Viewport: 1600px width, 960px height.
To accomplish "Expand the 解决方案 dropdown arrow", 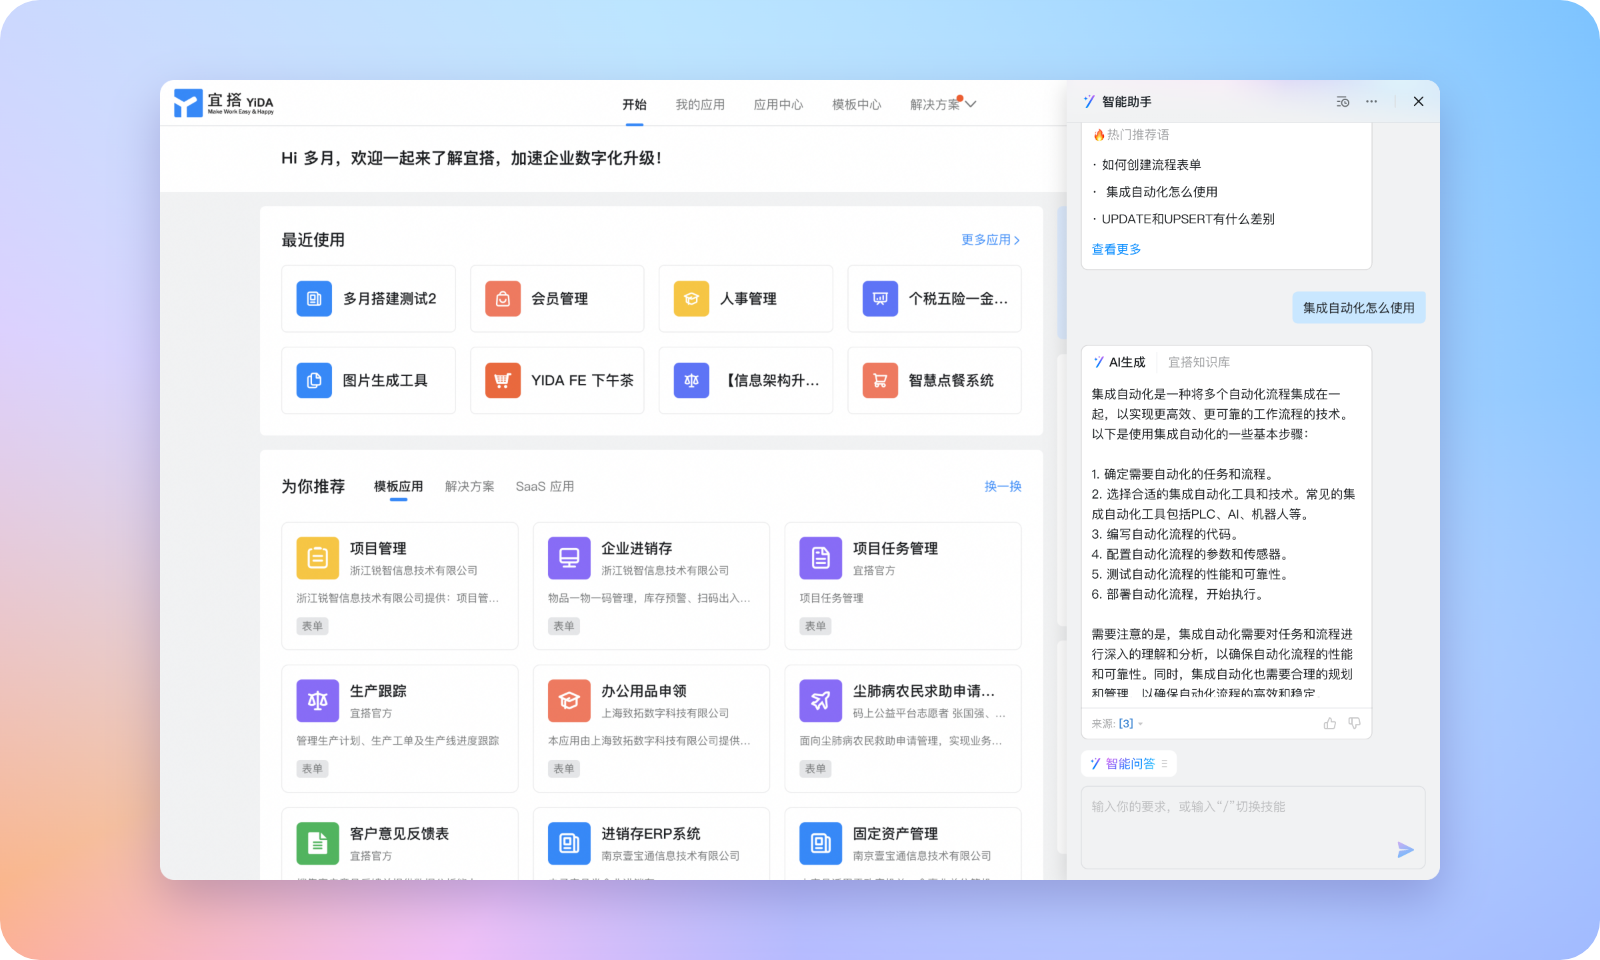I will [x=970, y=104].
